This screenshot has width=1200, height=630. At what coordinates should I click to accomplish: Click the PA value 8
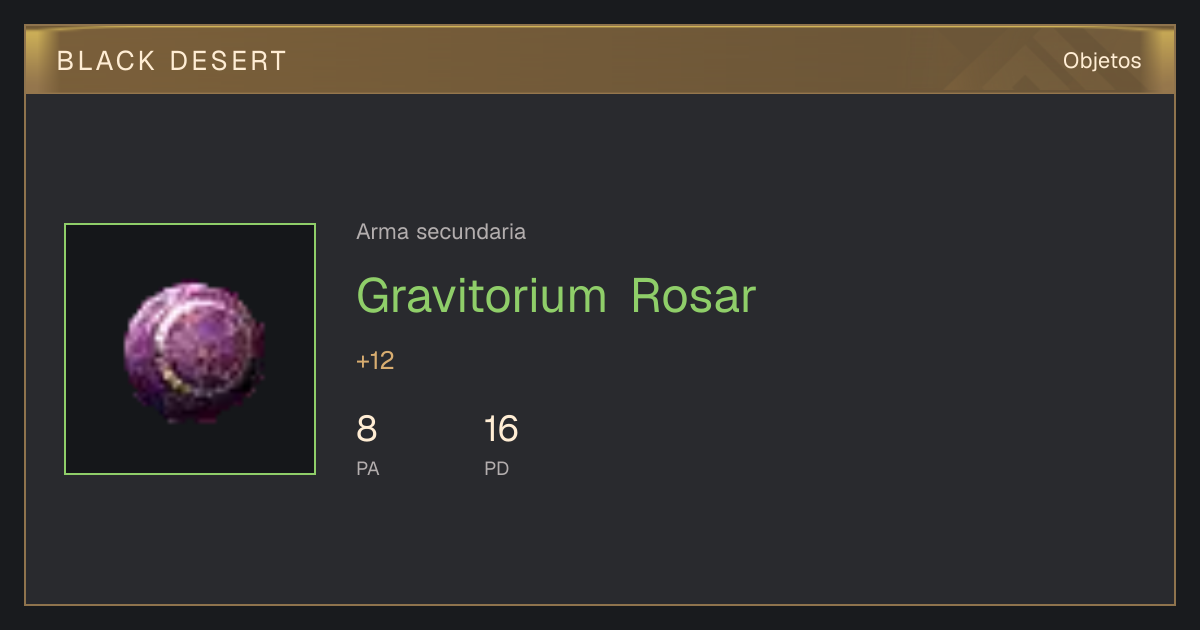click(x=367, y=429)
